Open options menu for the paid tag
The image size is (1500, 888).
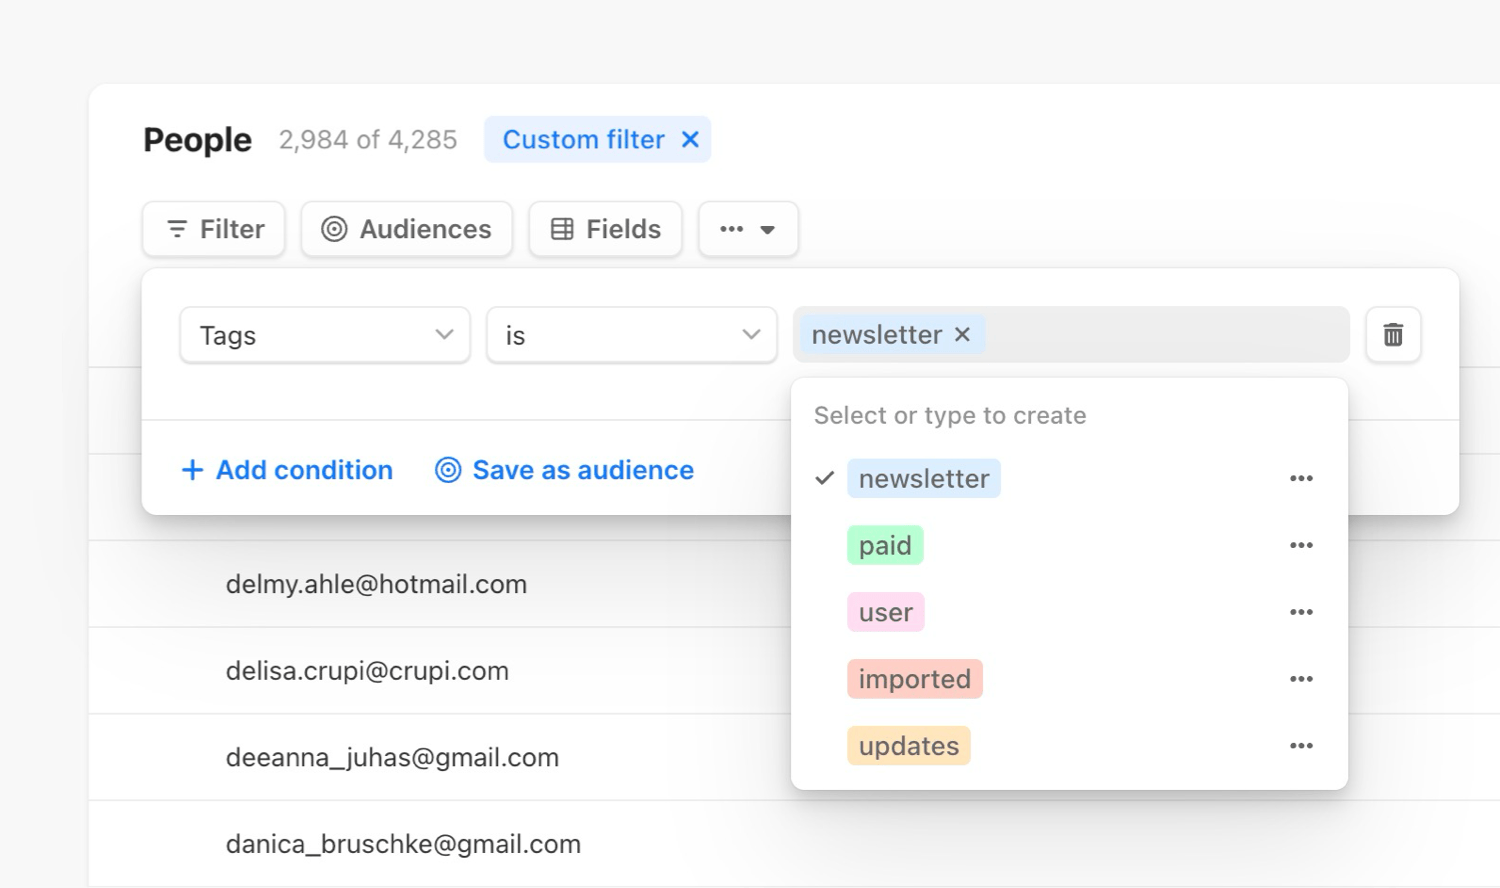(1301, 546)
